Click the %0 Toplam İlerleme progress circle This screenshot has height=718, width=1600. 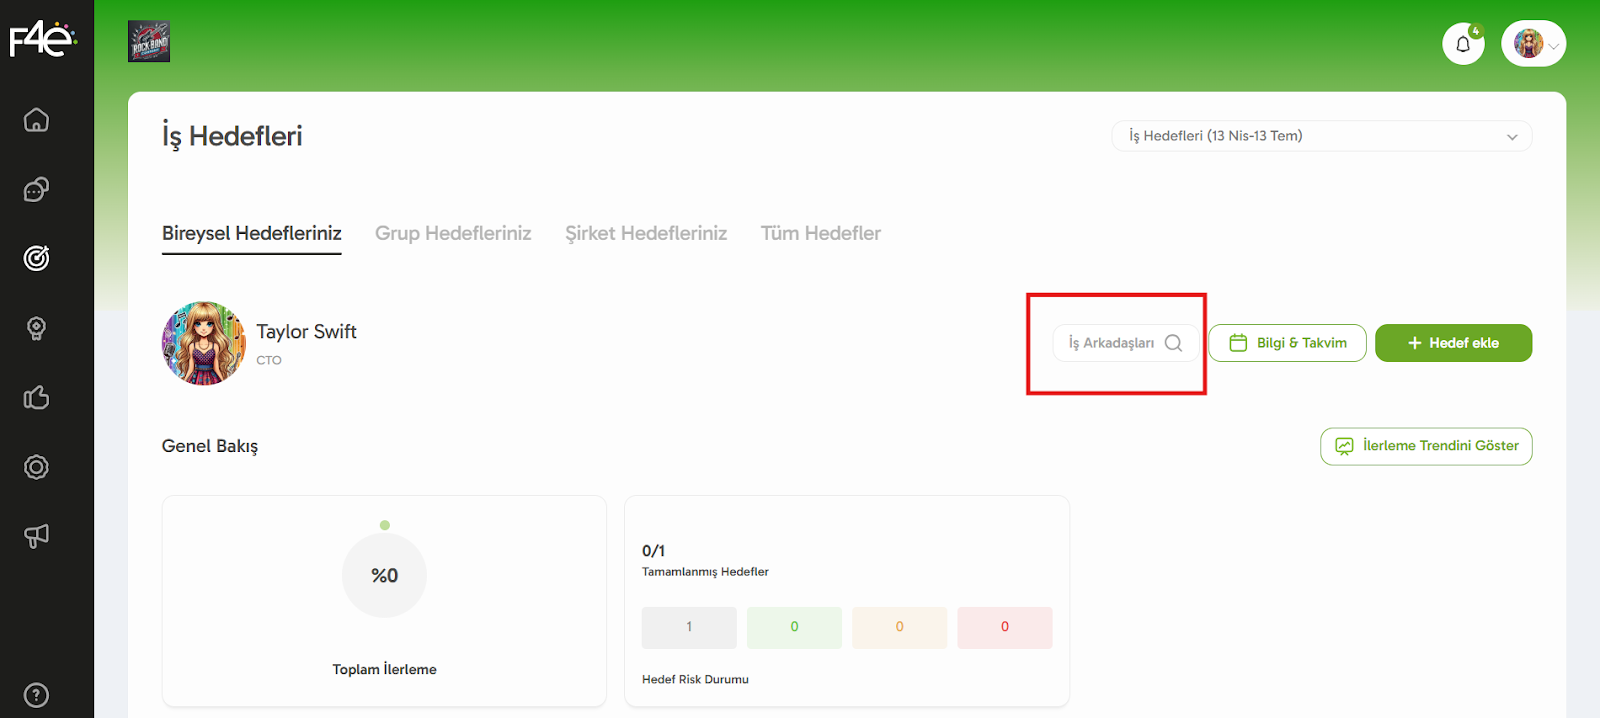coord(384,575)
